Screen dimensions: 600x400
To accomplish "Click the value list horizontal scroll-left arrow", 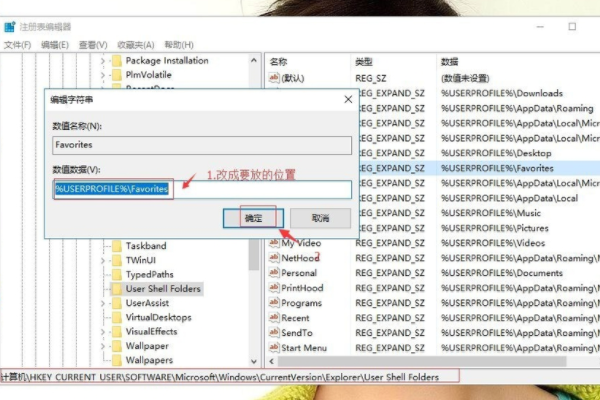I will (272, 361).
